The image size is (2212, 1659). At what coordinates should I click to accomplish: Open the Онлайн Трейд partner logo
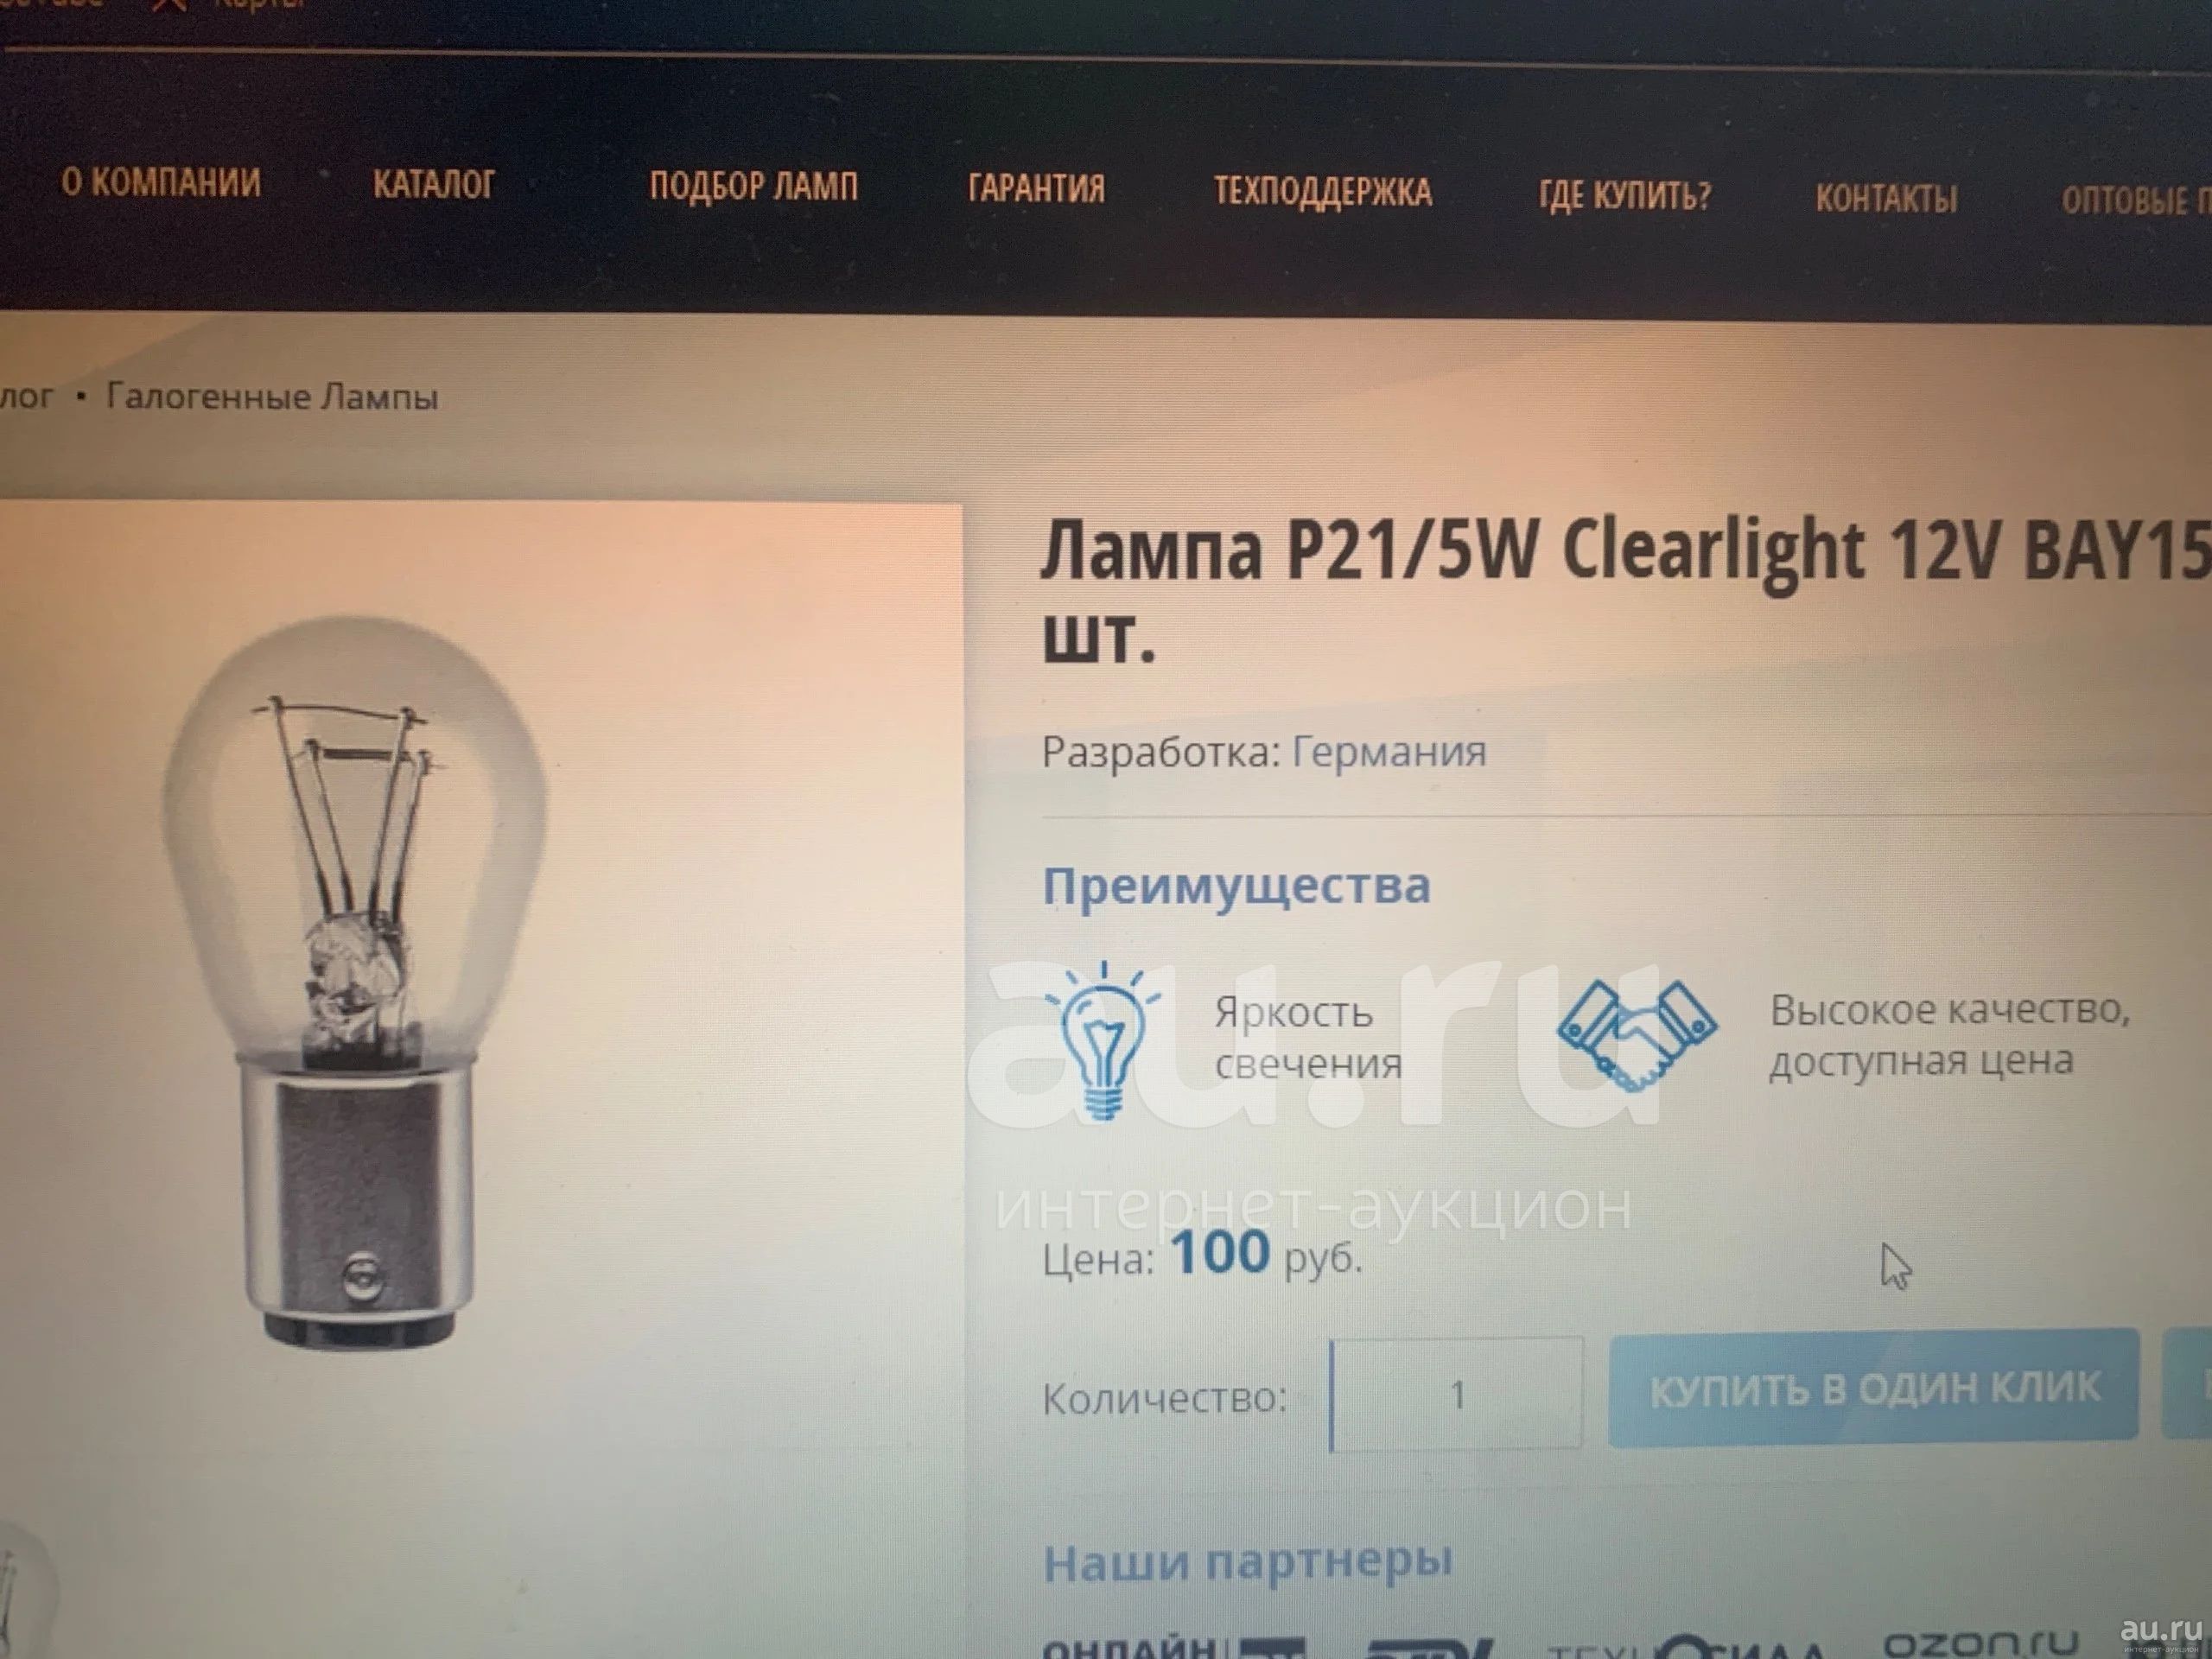coord(1173,1648)
